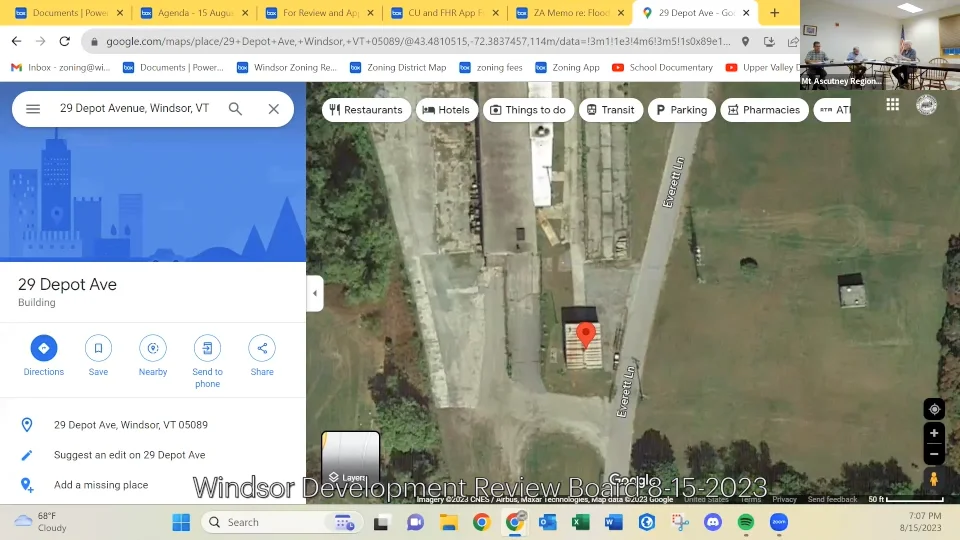Switch to For Review and Approval tab

point(320,13)
